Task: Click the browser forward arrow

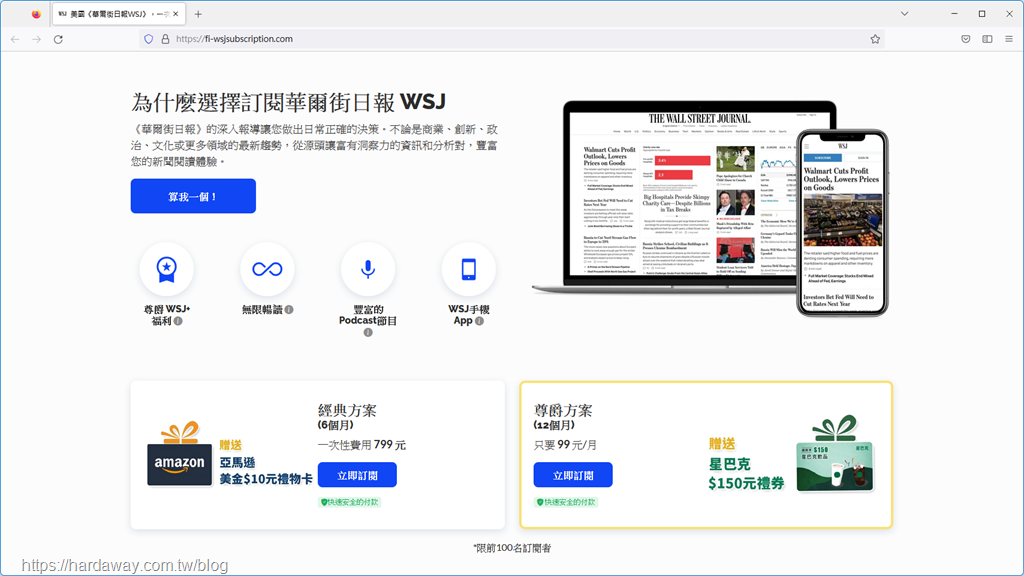Action: tap(37, 39)
